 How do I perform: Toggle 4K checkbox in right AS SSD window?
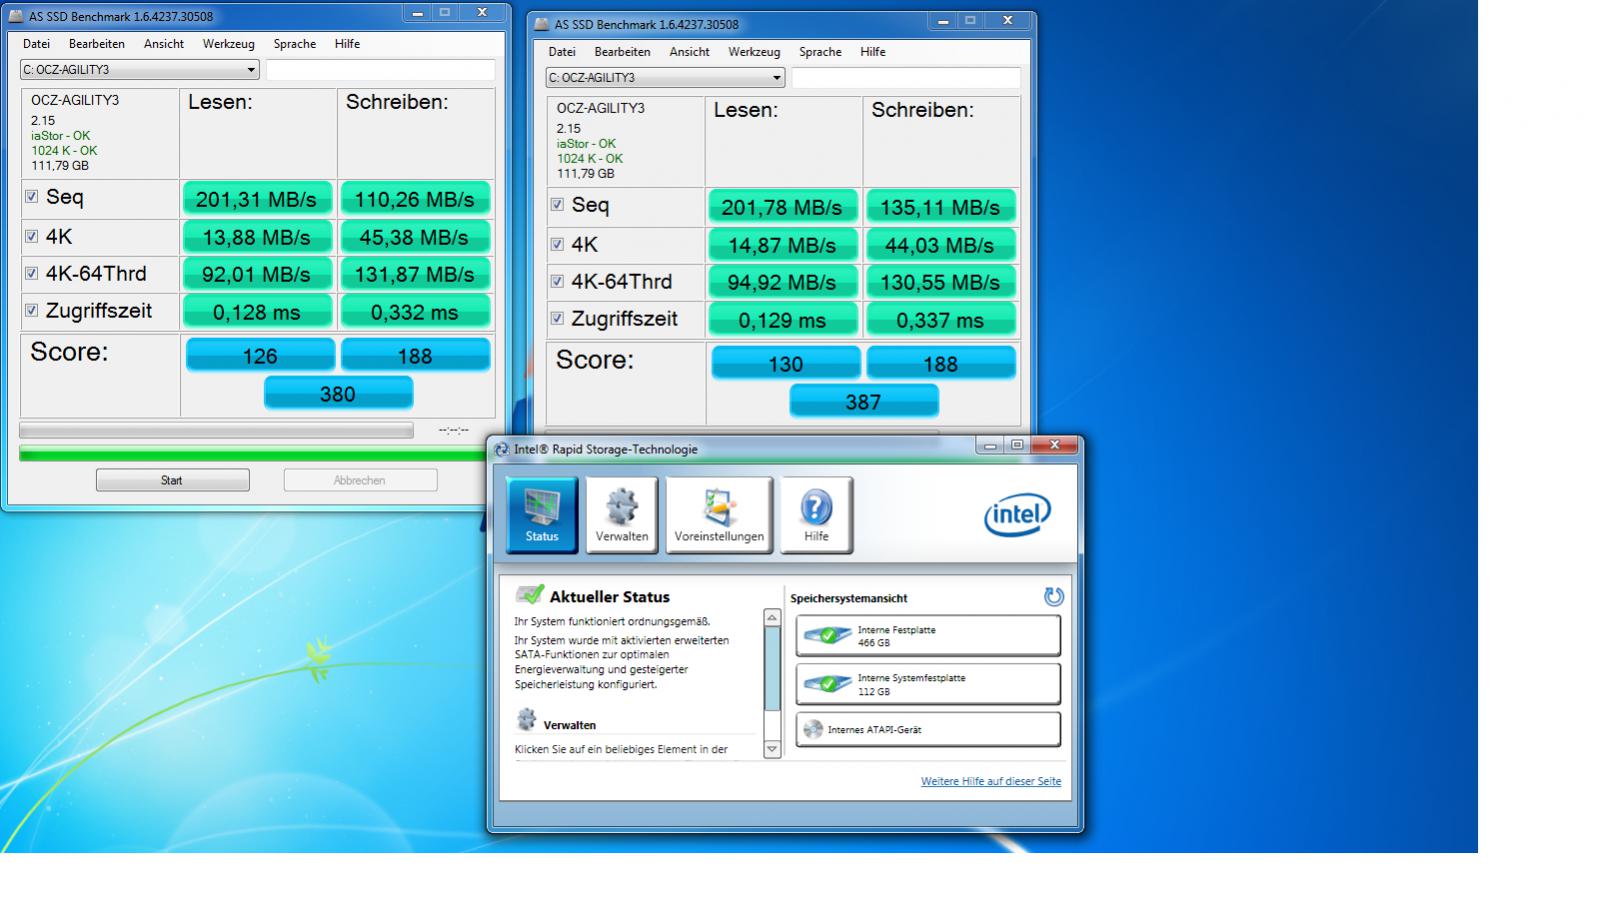[557, 245]
